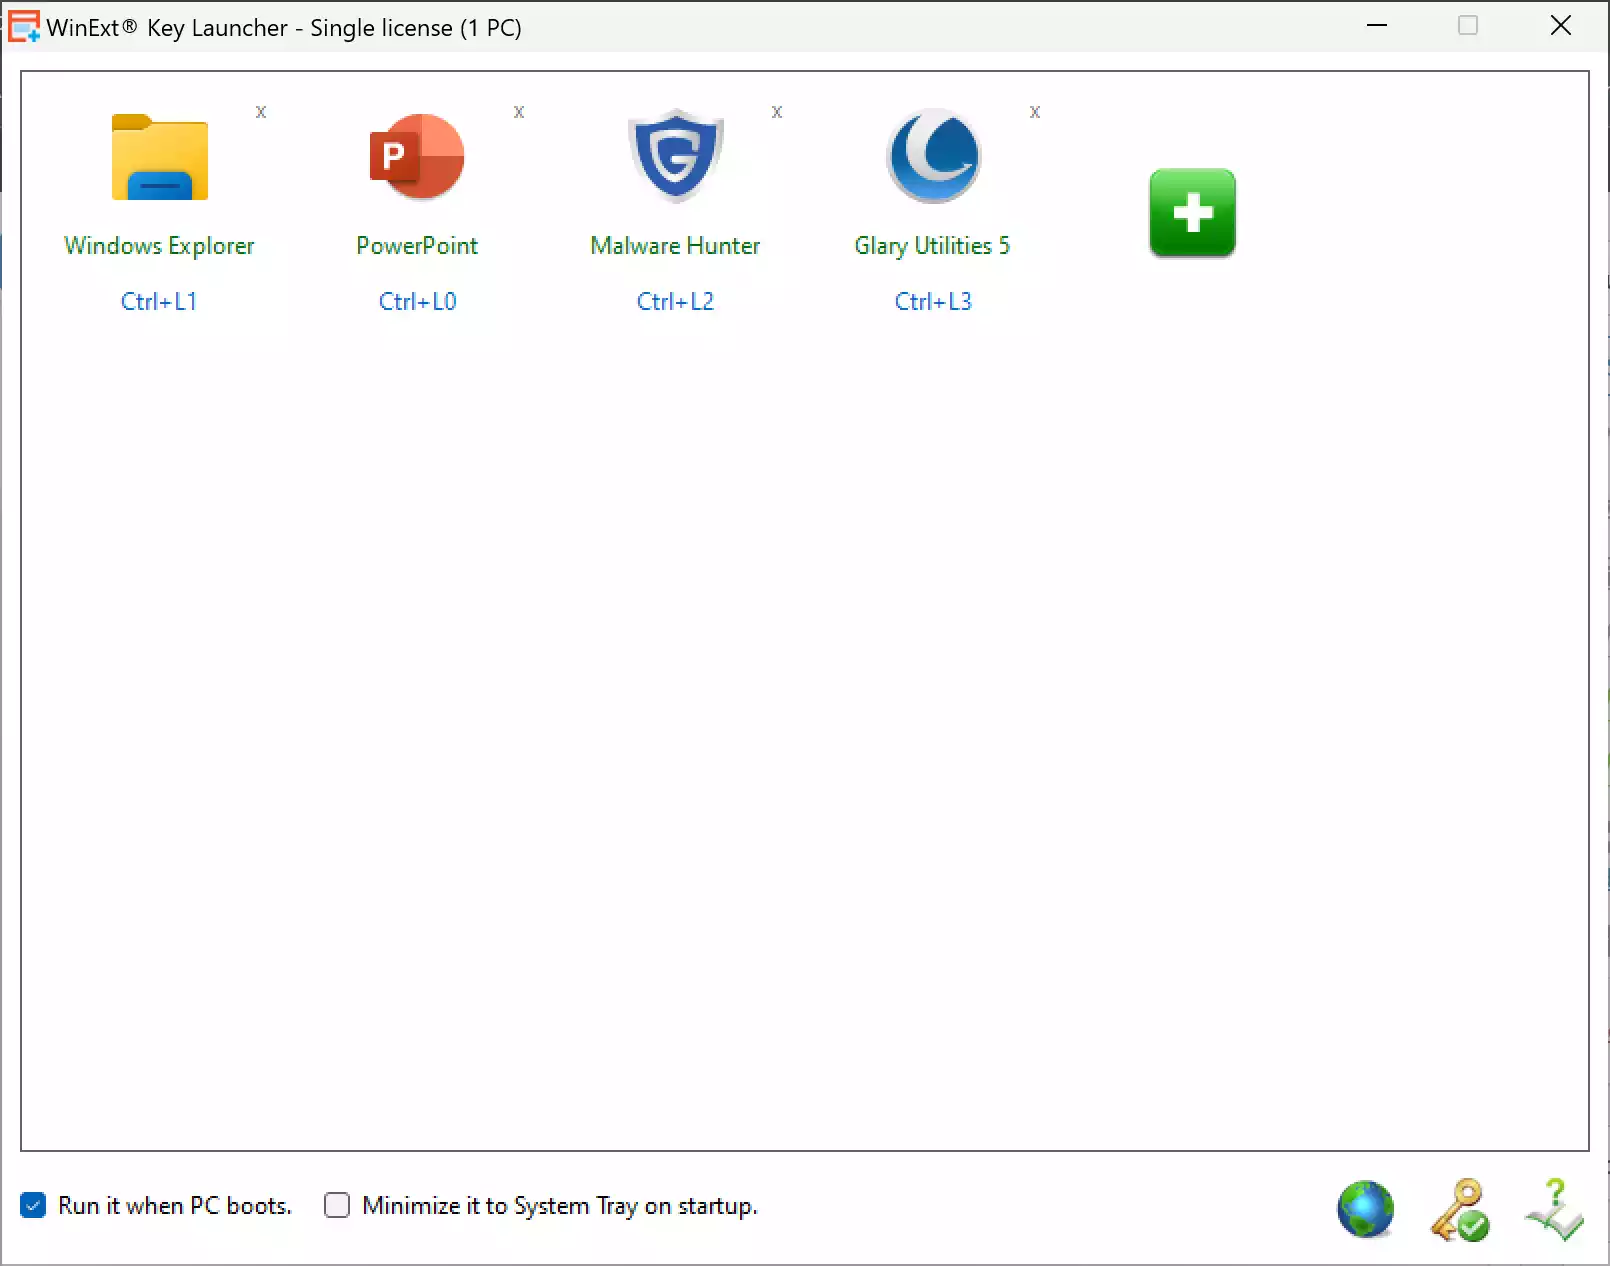This screenshot has height=1266, width=1610.
Task: Edit the Ctrl+L1 hotkey link
Action: tap(159, 301)
